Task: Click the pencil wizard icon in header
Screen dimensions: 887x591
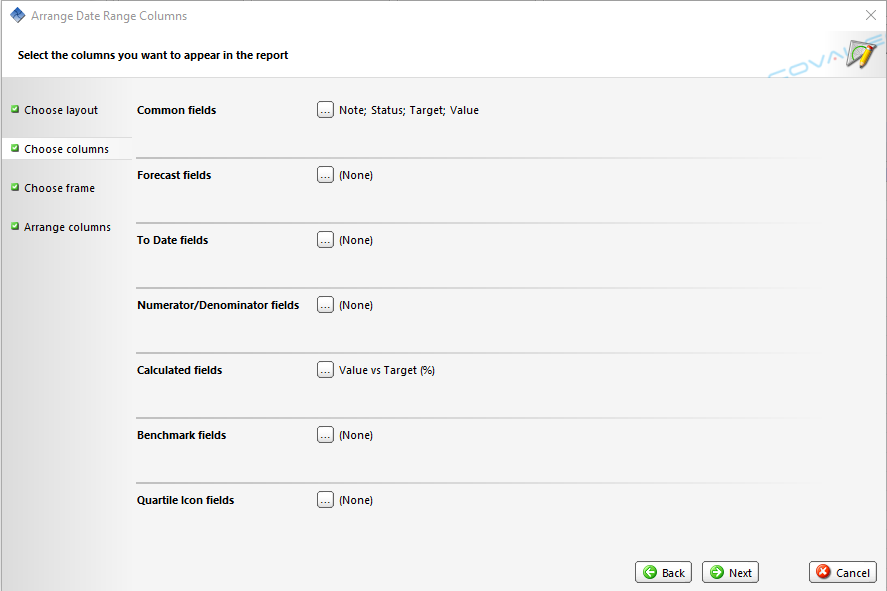Action: coord(861,54)
